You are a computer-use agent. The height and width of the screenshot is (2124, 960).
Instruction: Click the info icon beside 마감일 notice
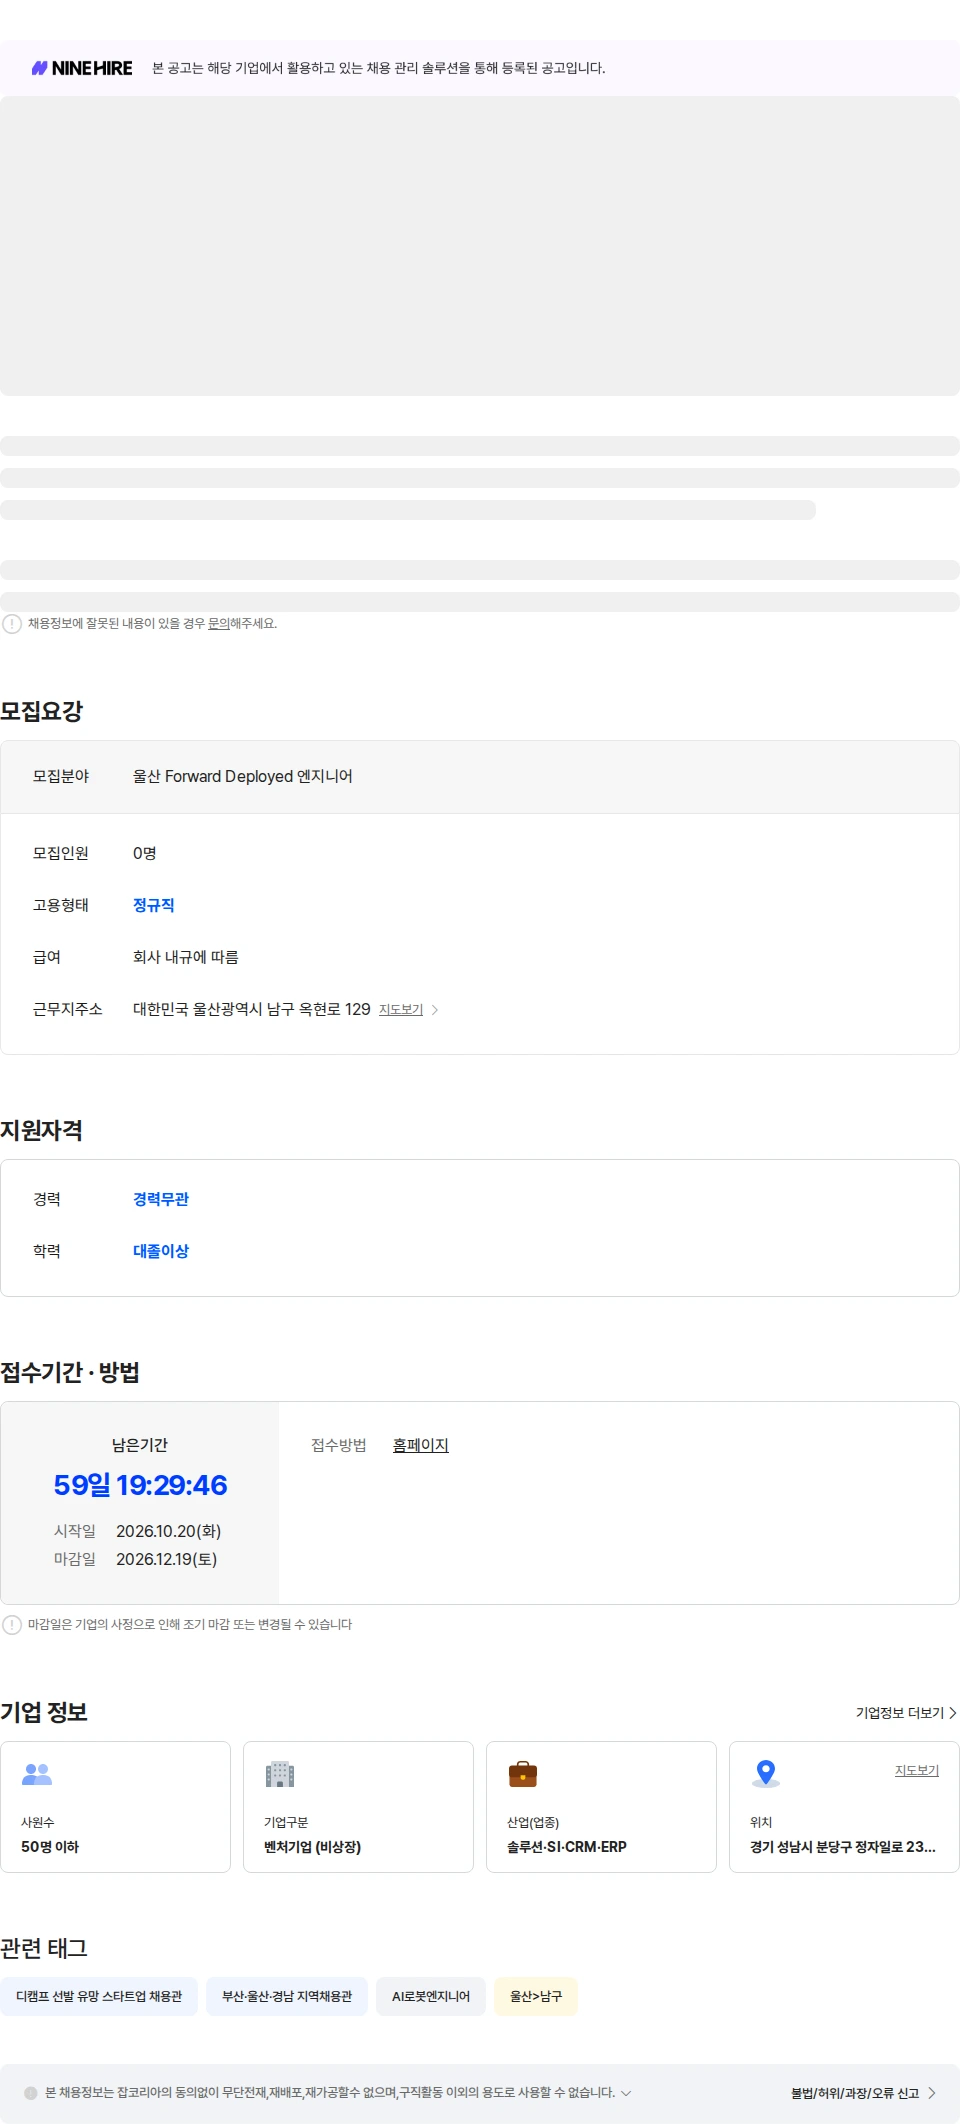pyautogui.click(x=12, y=1625)
